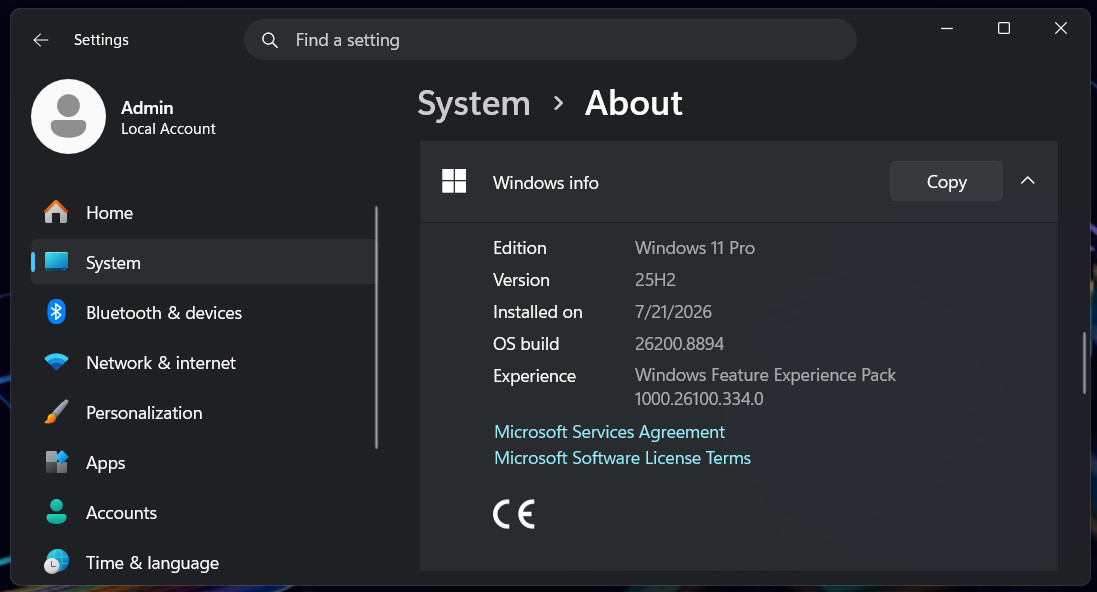Click the OS build label
This screenshot has height=592, width=1097.
(526, 344)
